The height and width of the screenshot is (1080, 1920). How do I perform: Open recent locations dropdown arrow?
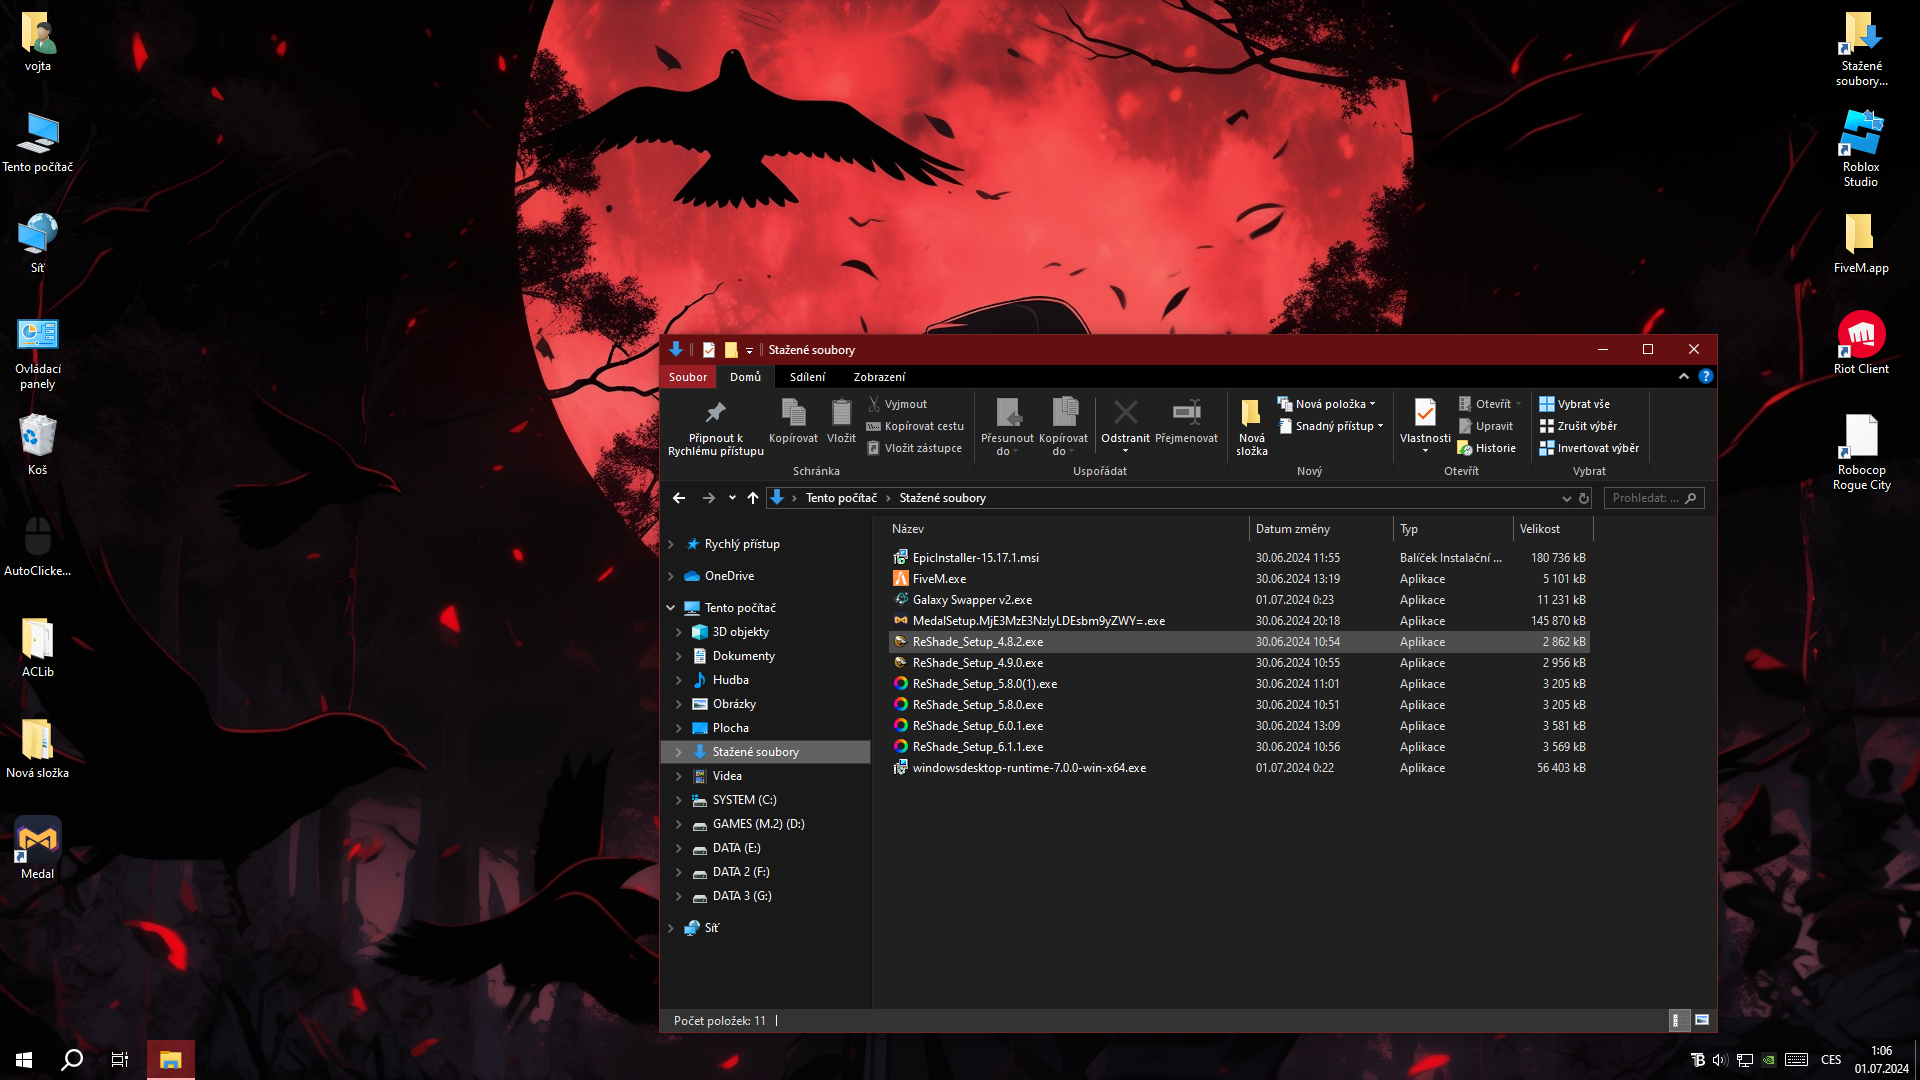click(x=732, y=498)
